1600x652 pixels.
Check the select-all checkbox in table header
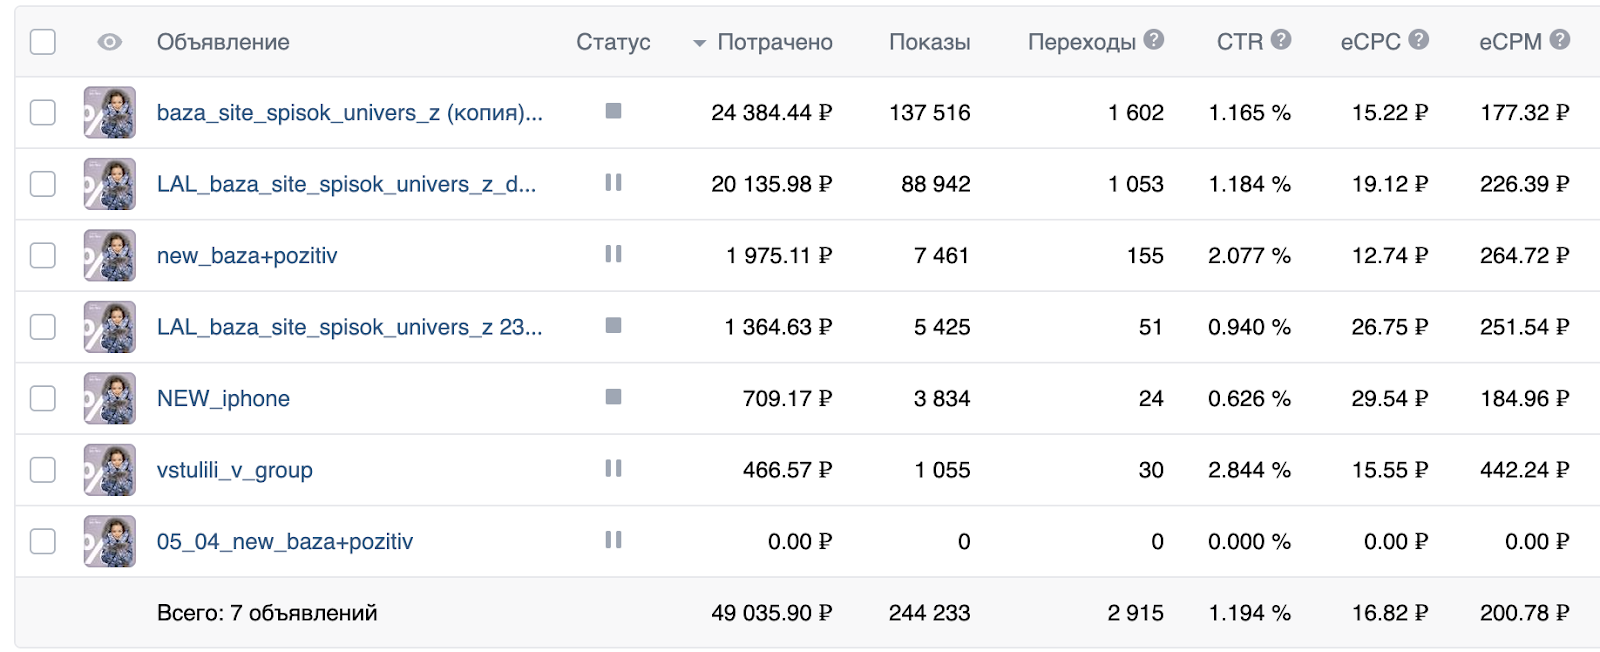tap(43, 42)
